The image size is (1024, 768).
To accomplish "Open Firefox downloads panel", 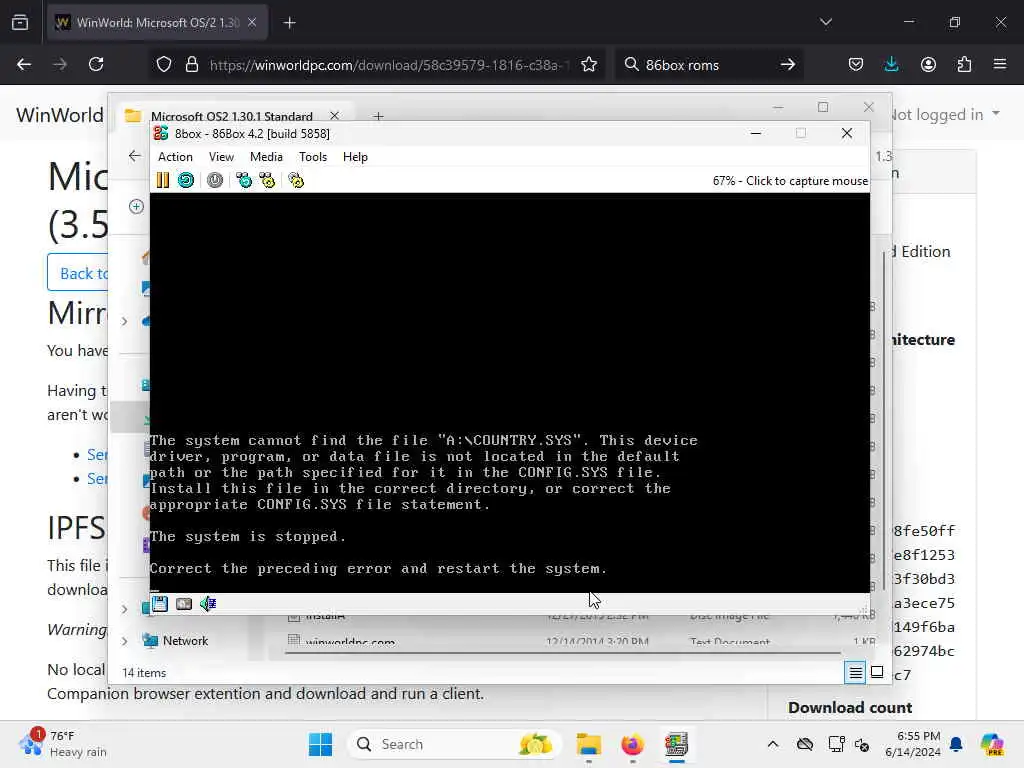I will [x=891, y=65].
